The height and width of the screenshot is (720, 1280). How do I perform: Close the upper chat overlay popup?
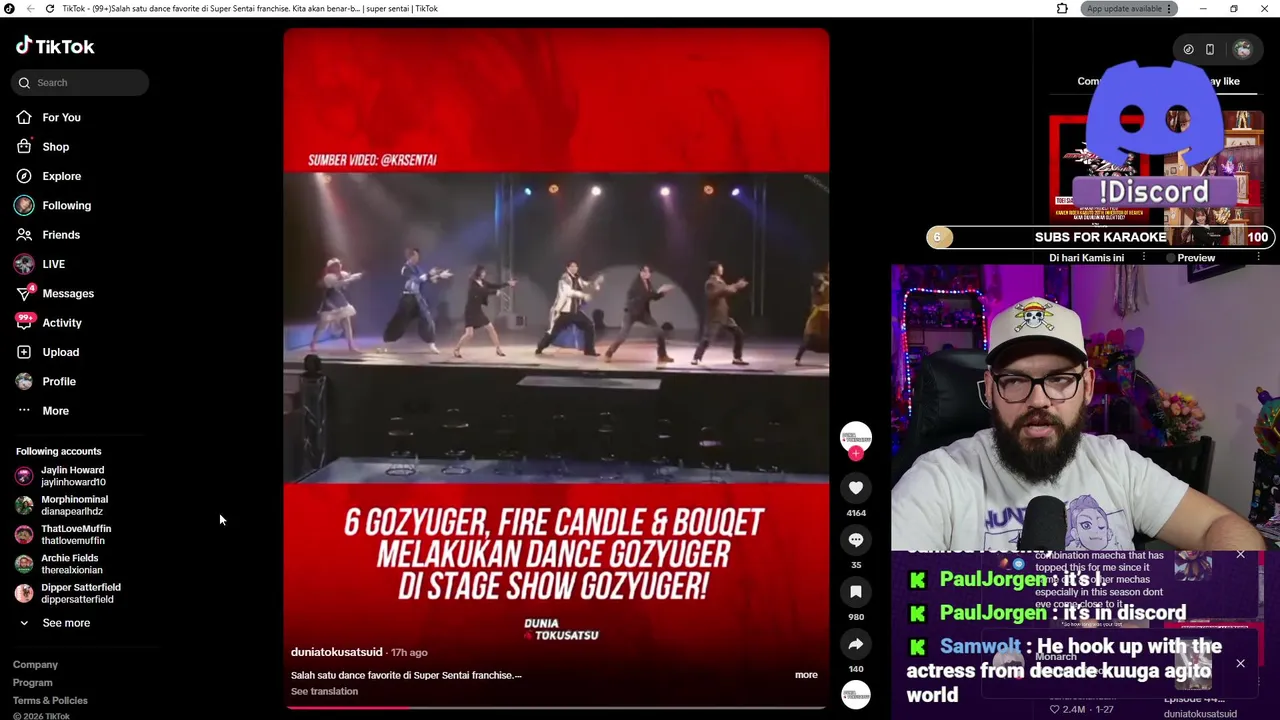[x=1241, y=555]
